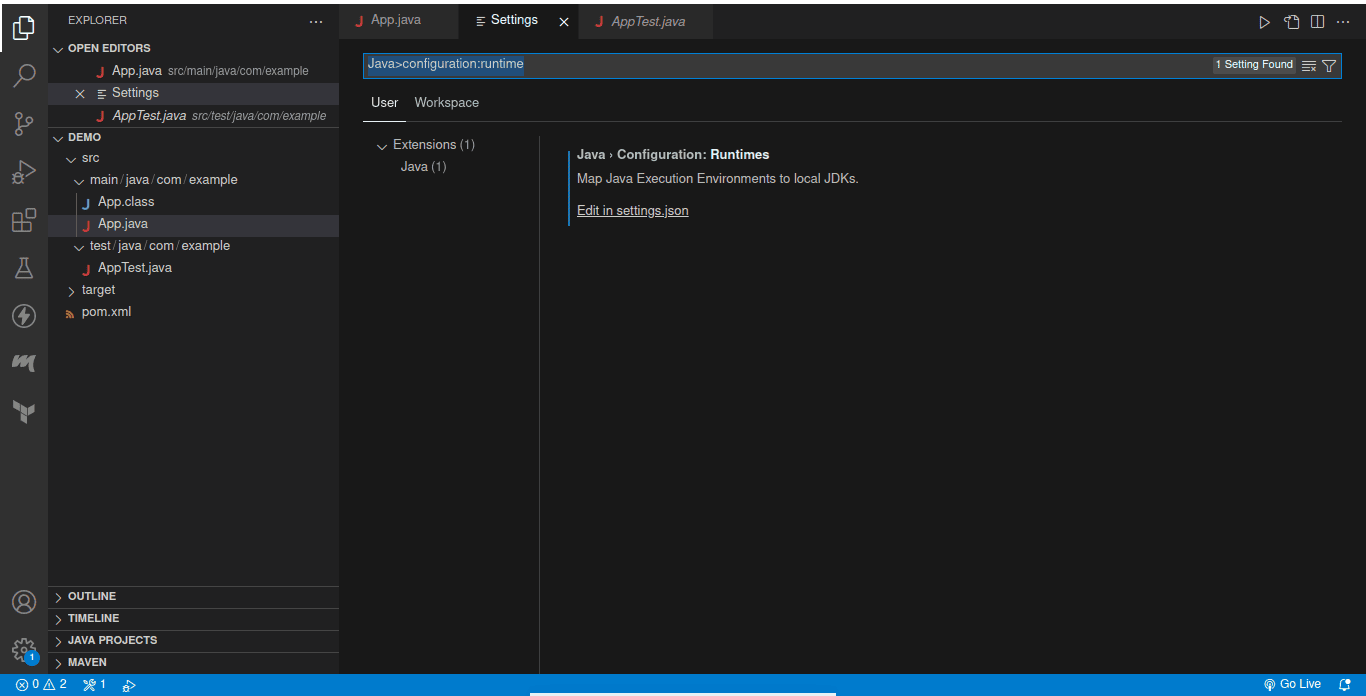Expand the Timeline panel
Image resolution: width=1366 pixels, height=696 pixels.
coord(193,619)
